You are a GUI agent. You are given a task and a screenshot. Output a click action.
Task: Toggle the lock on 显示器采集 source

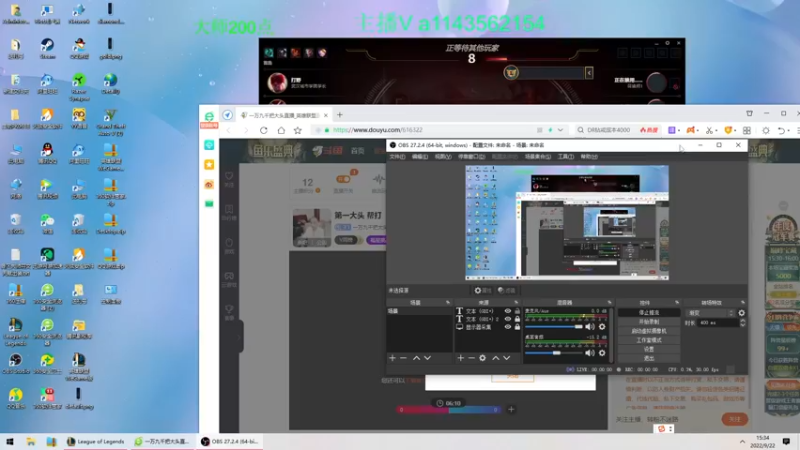(517, 327)
